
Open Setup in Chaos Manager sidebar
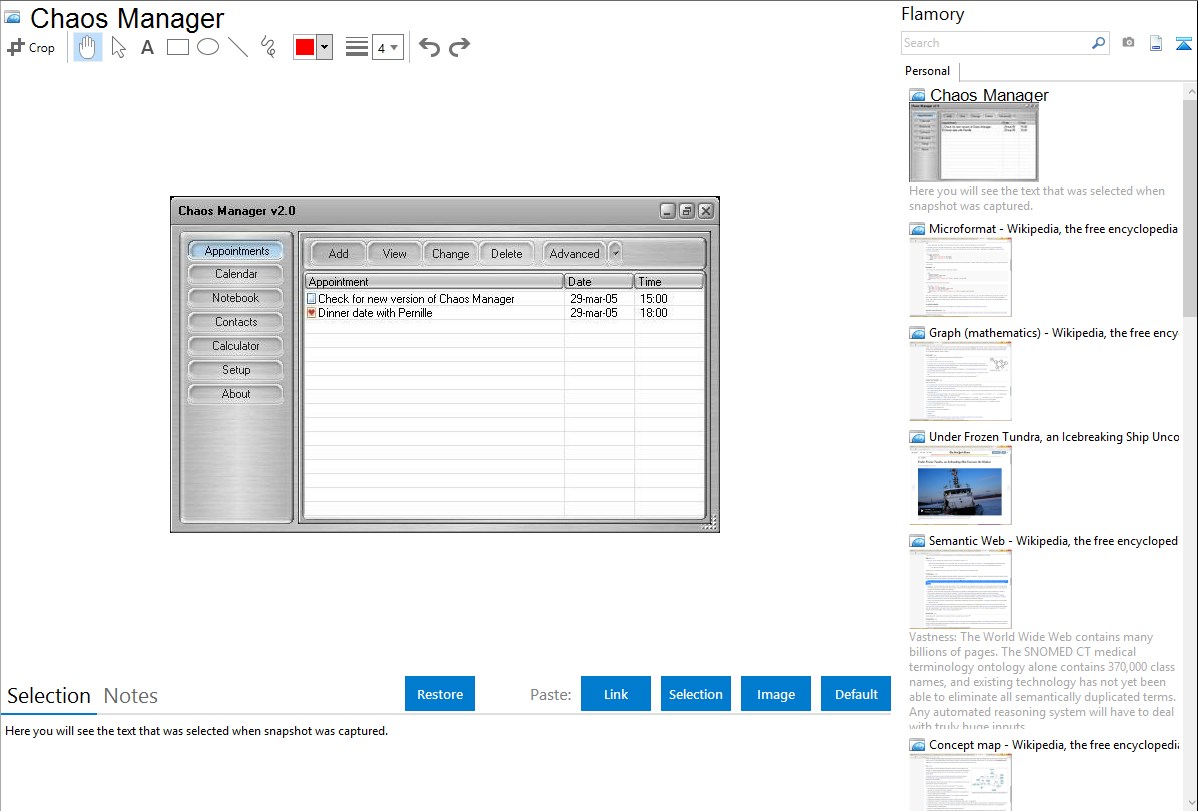[x=236, y=370]
